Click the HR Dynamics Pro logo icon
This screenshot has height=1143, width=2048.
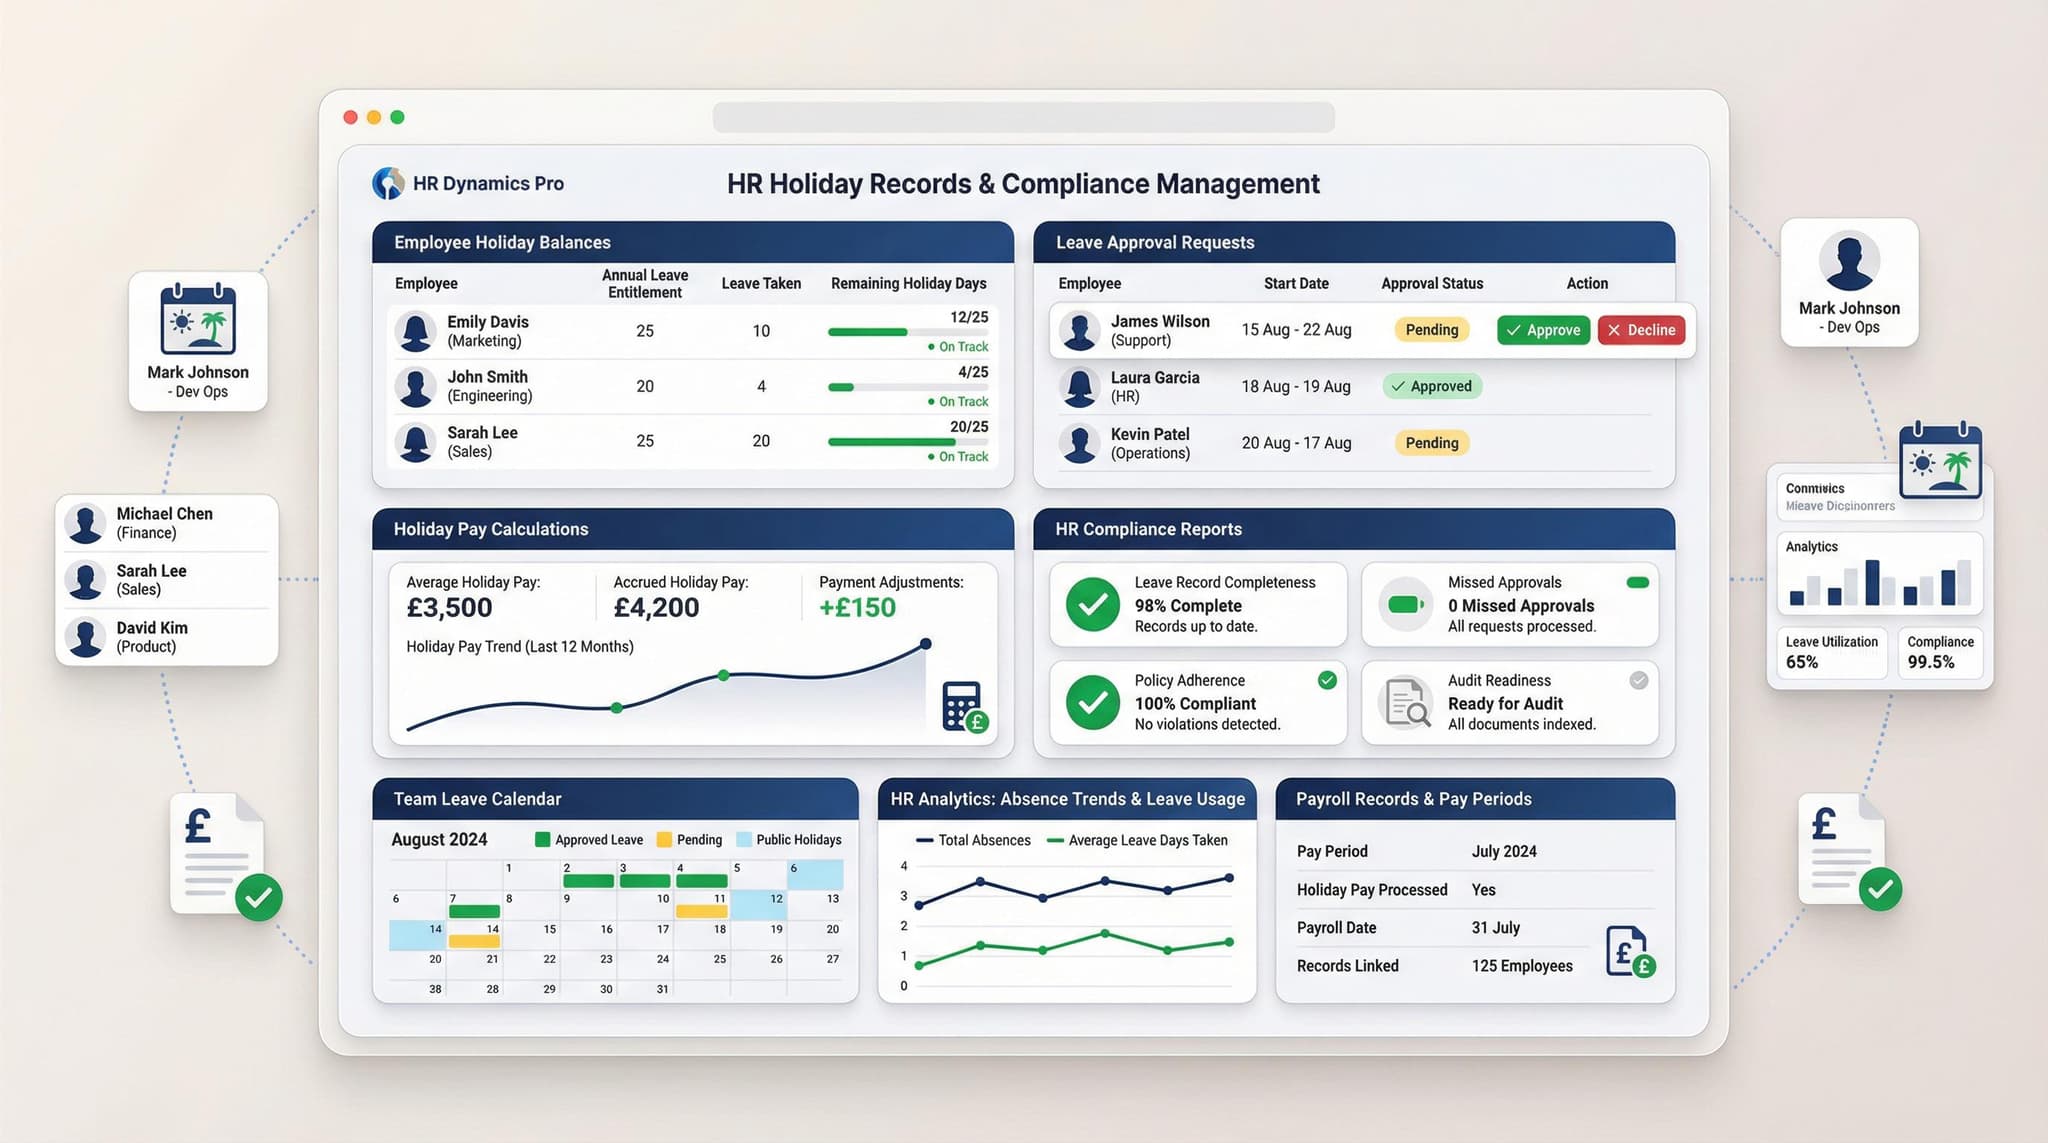tap(388, 183)
